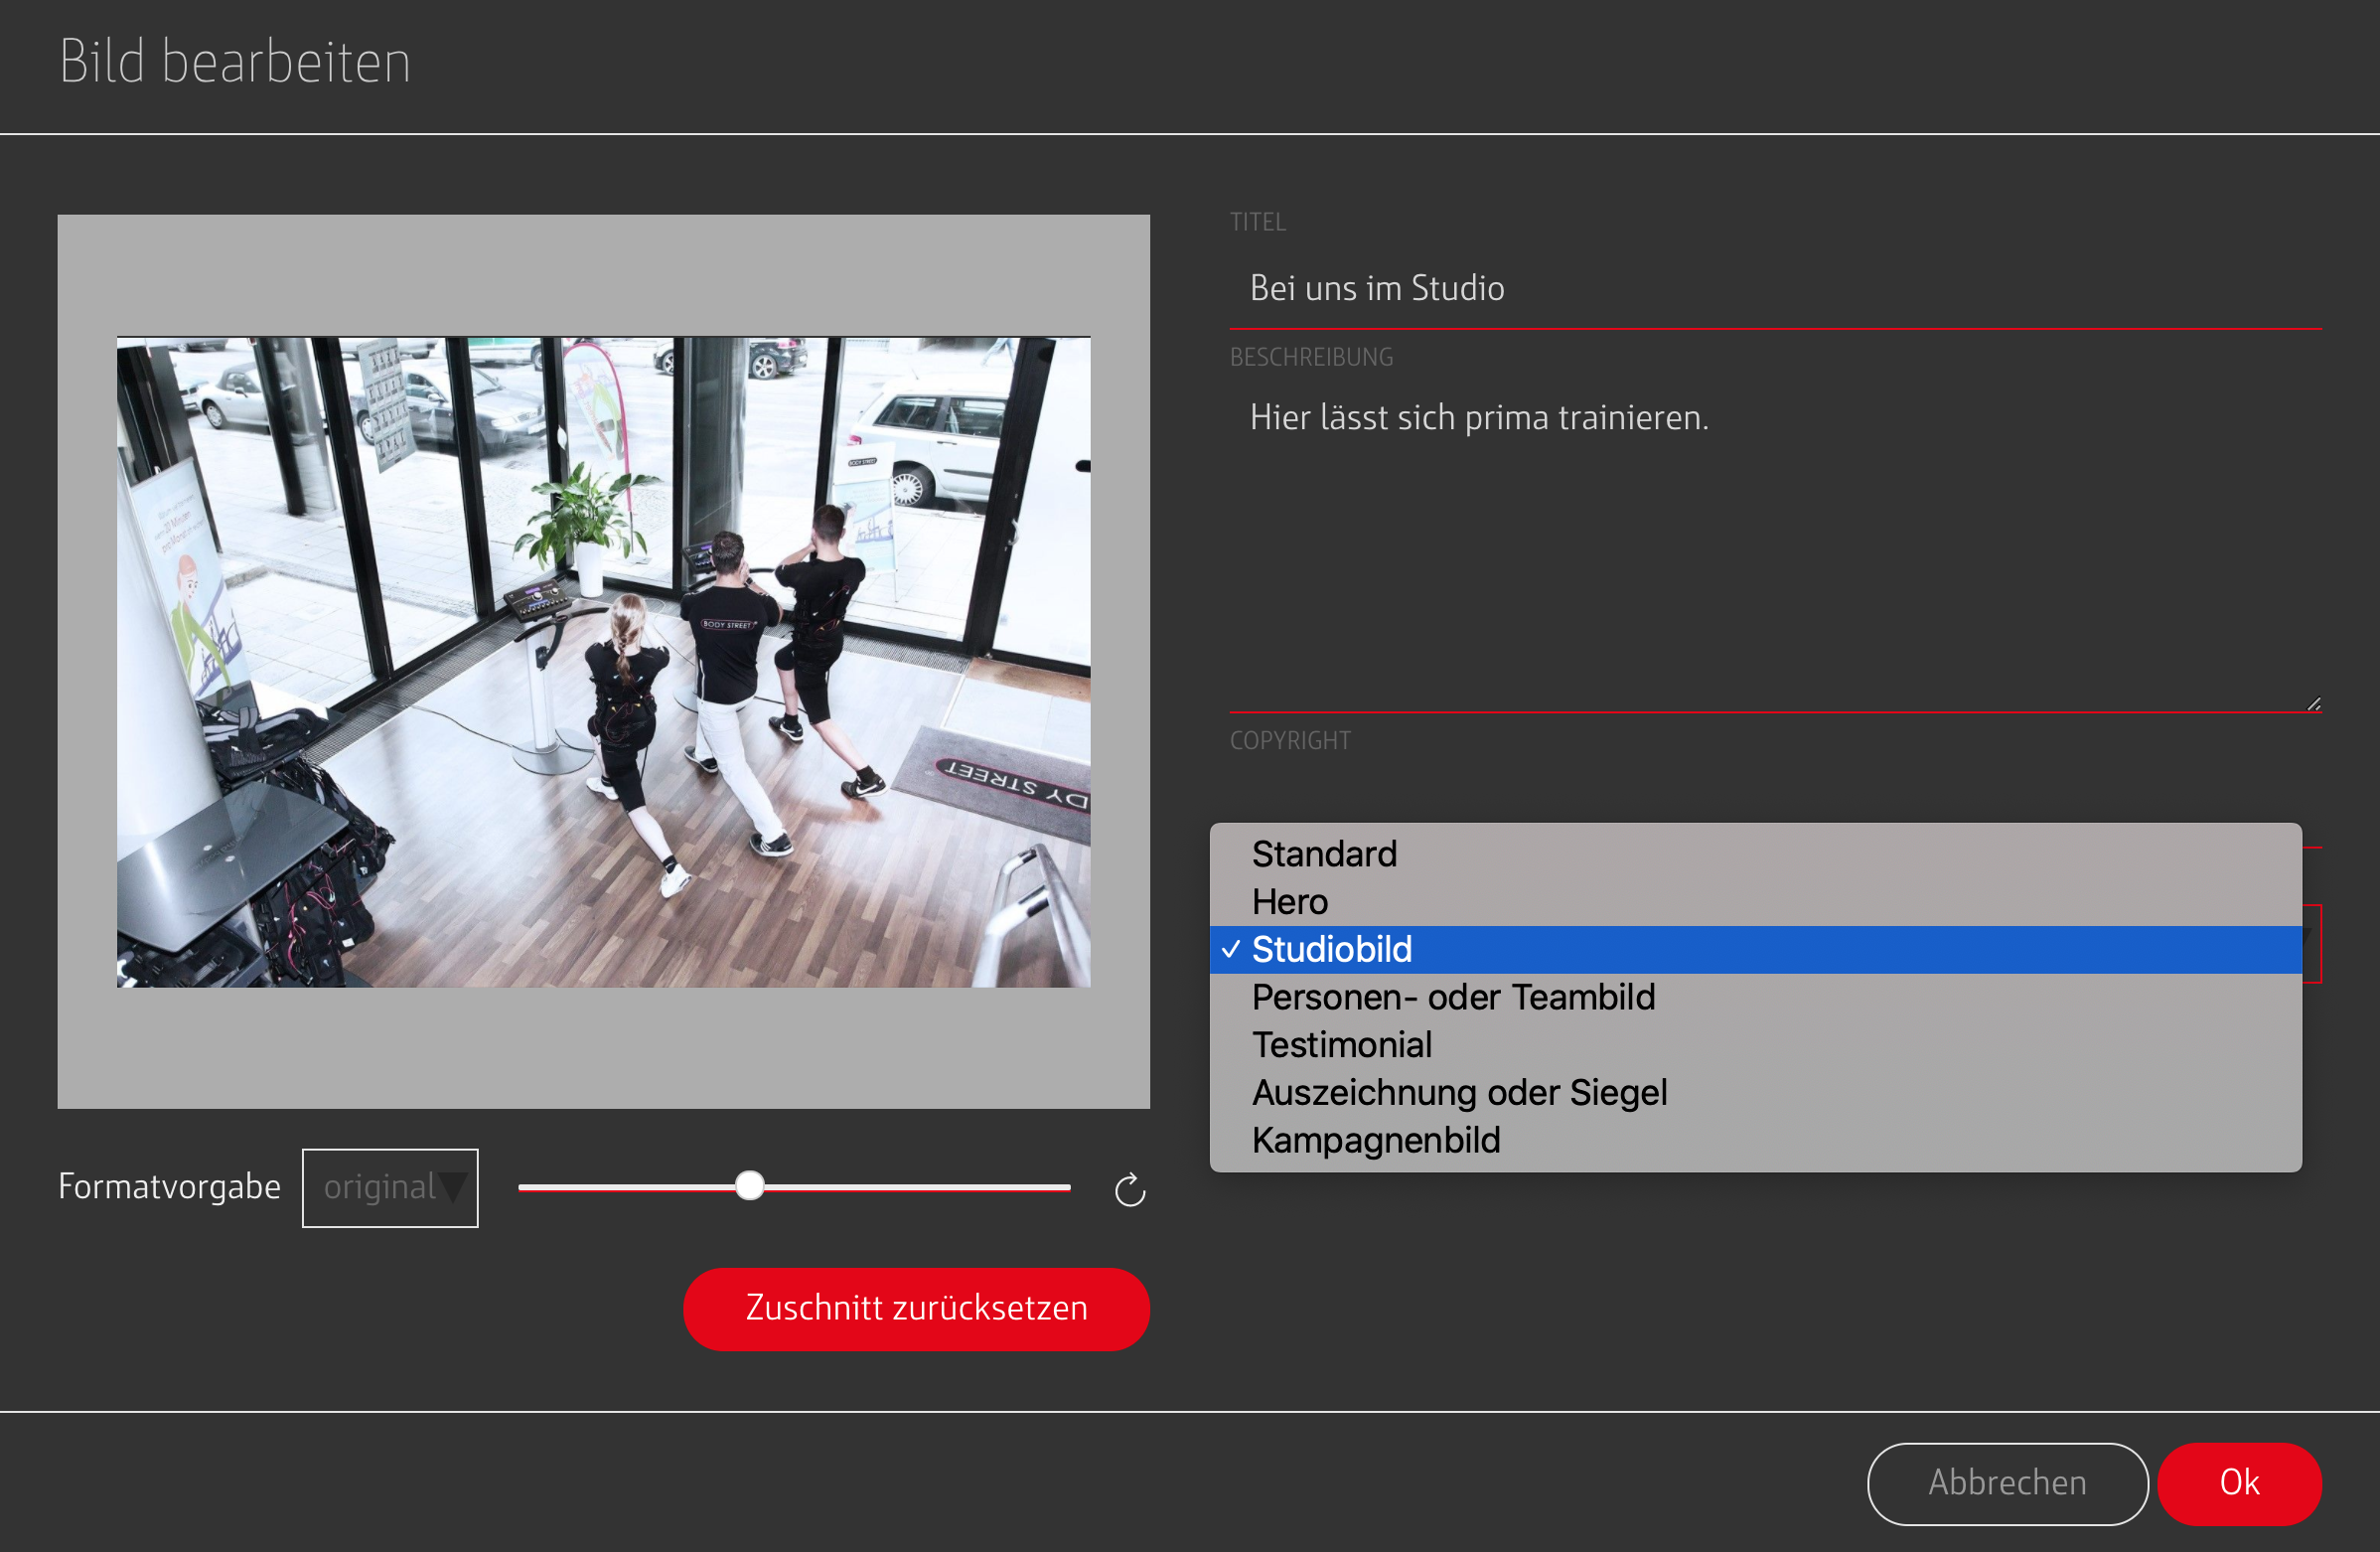Select Testimonial from the list
Viewport: 2380px width, 1552px height.
tap(1341, 1044)
